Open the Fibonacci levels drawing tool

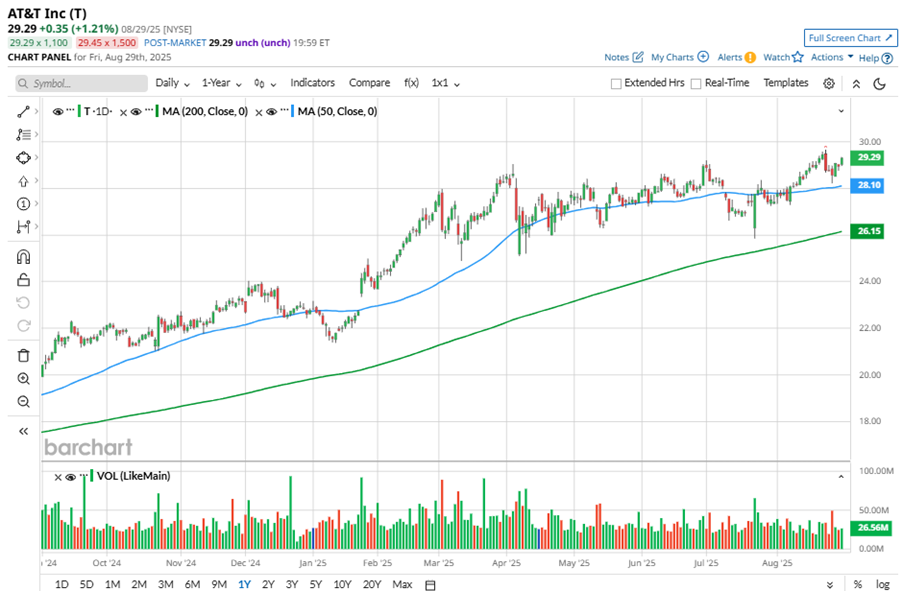[x=23, y=135]
